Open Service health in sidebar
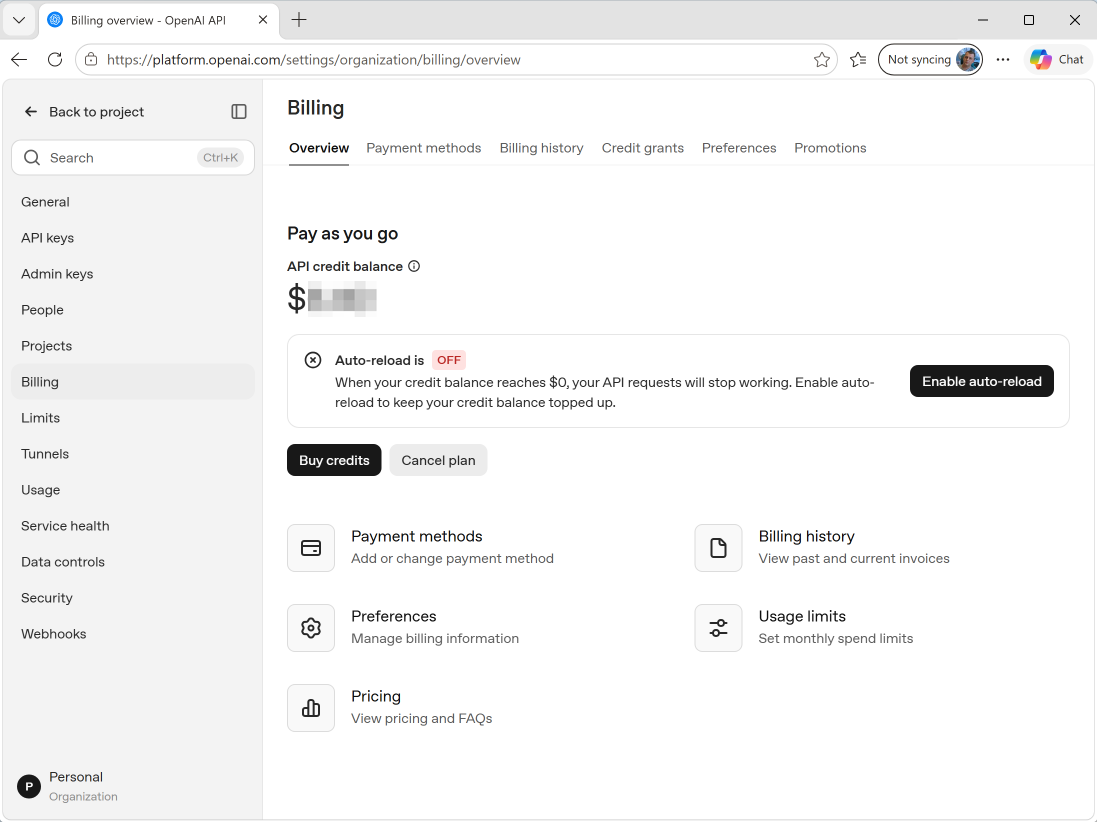 (133, 526)
